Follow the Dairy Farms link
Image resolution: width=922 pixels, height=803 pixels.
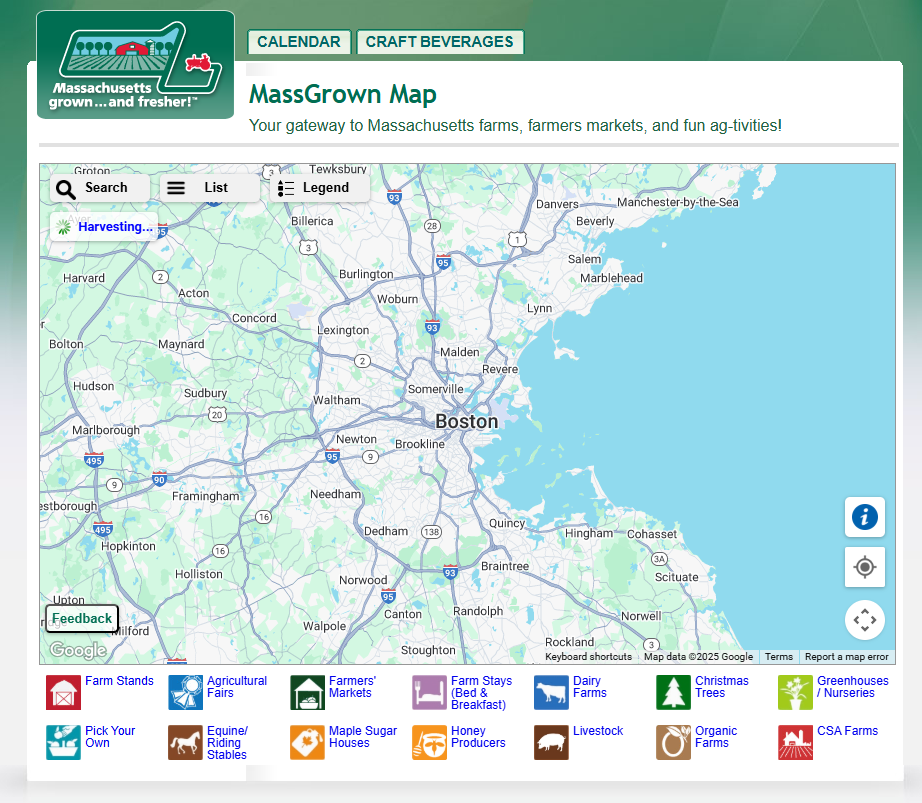(x=590, y=687)
